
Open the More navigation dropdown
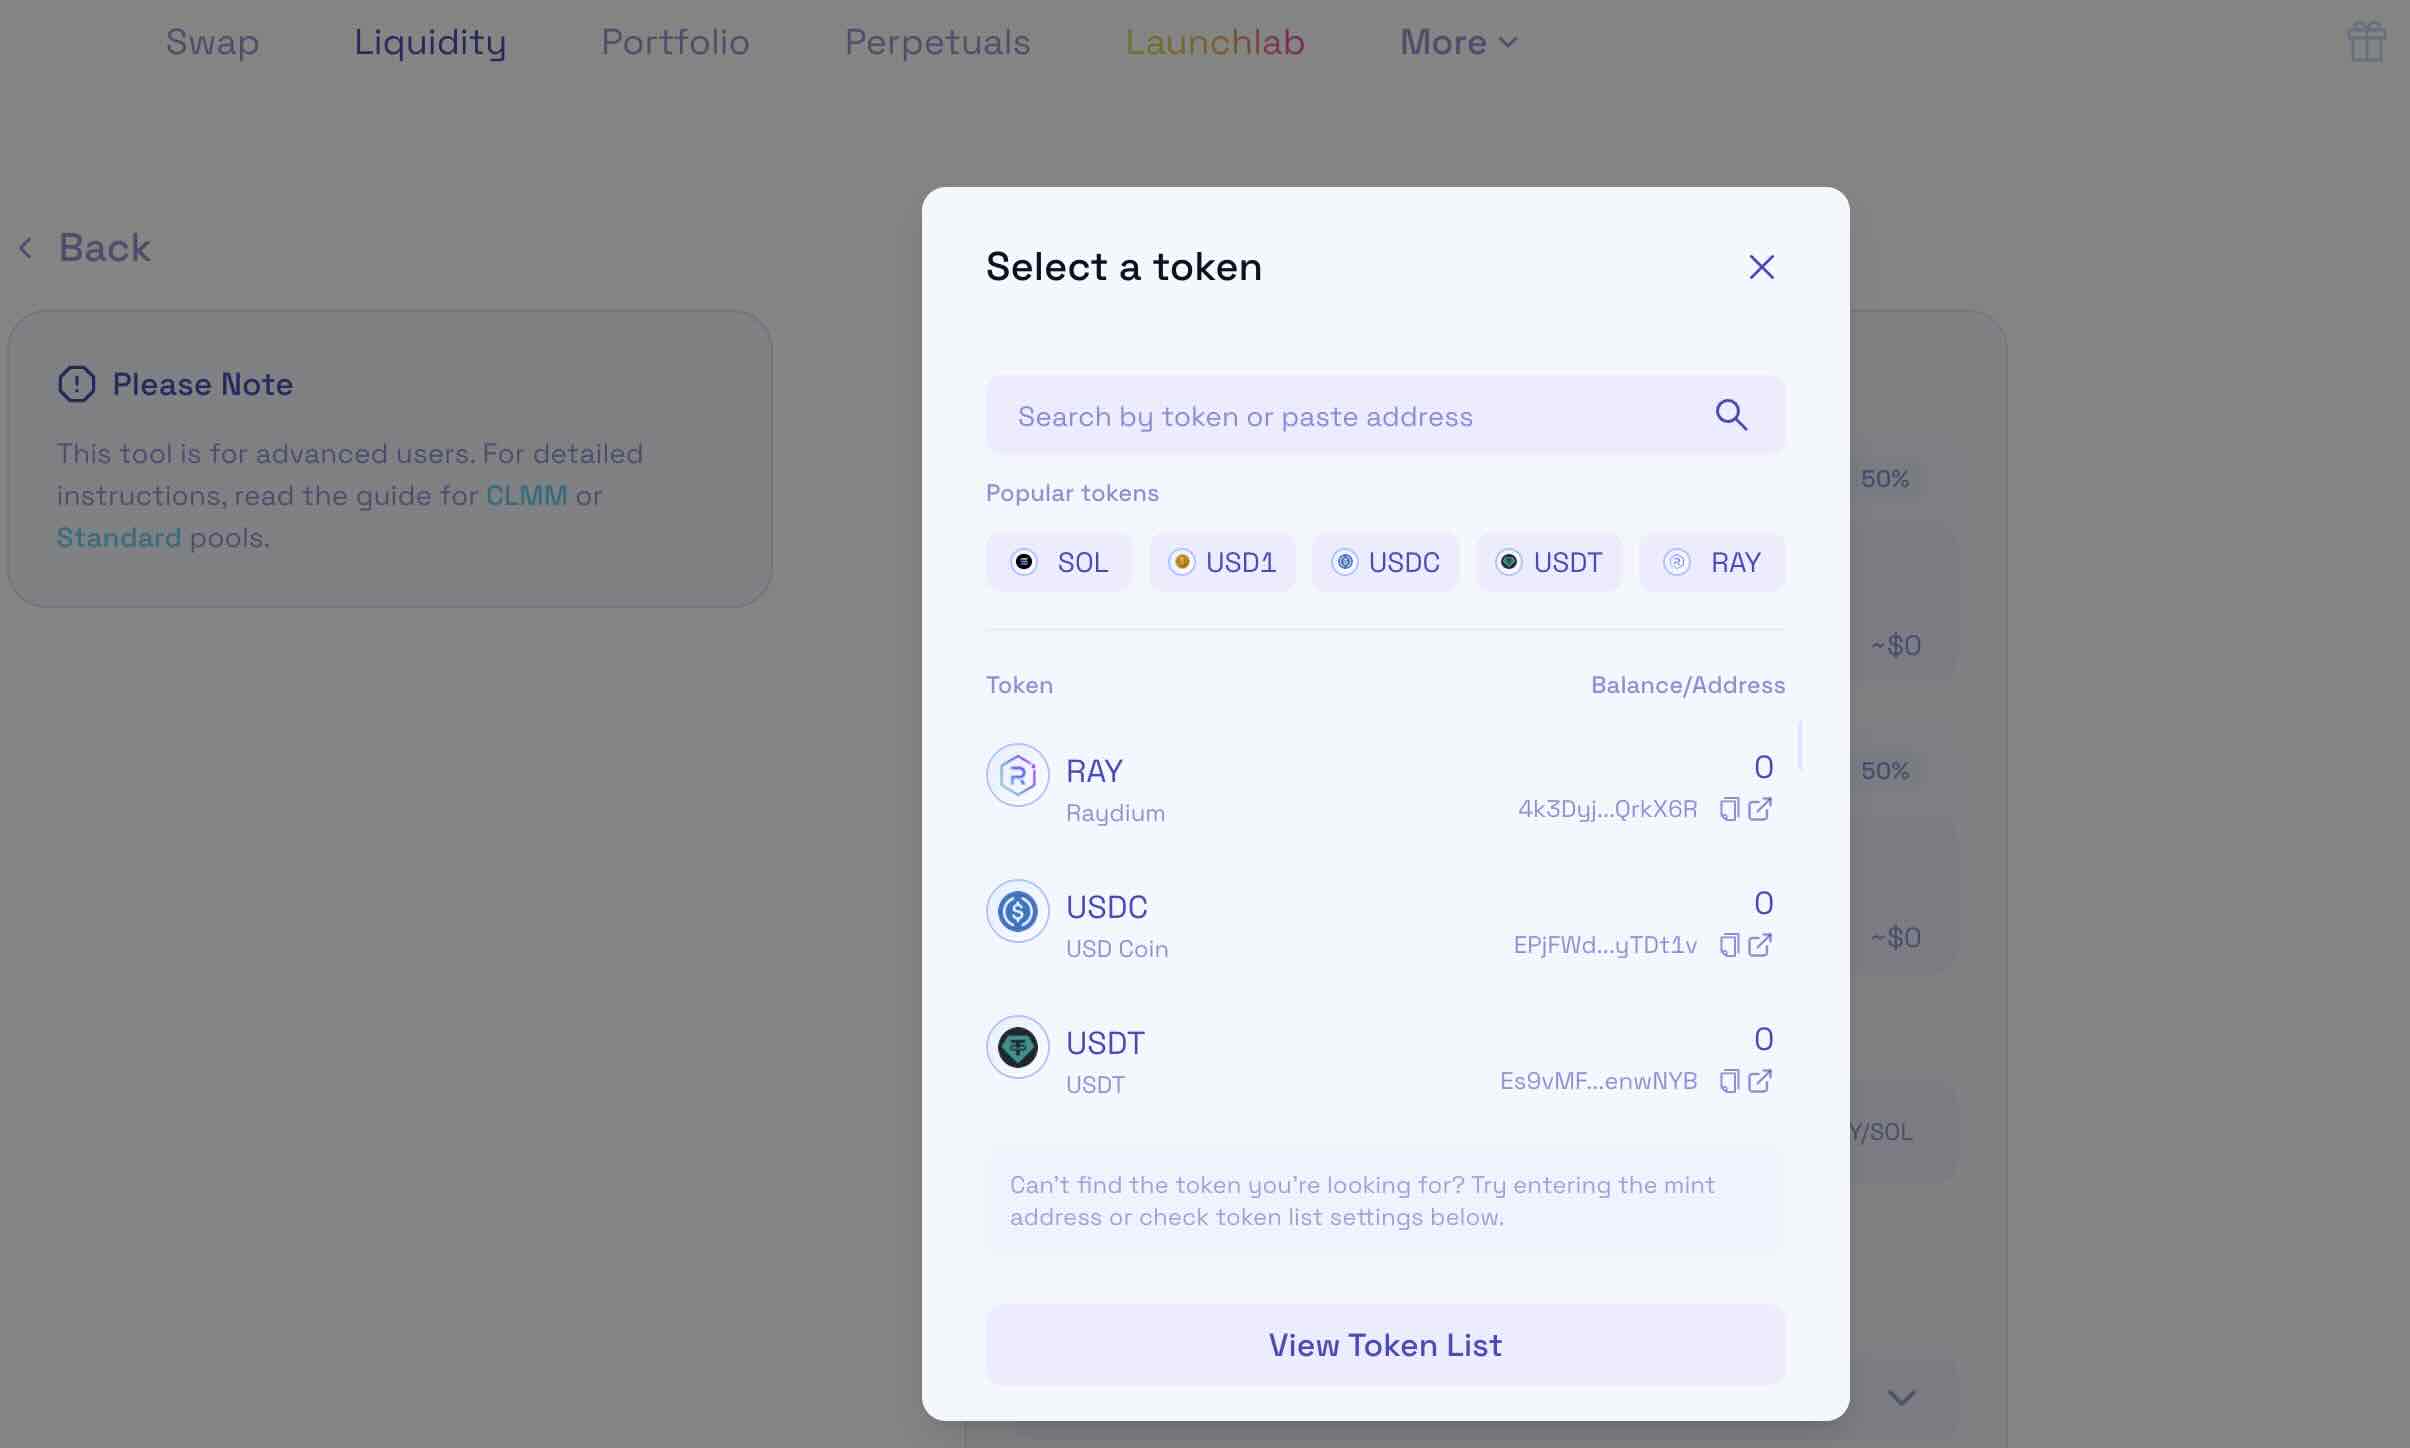tap(1456, 42)
